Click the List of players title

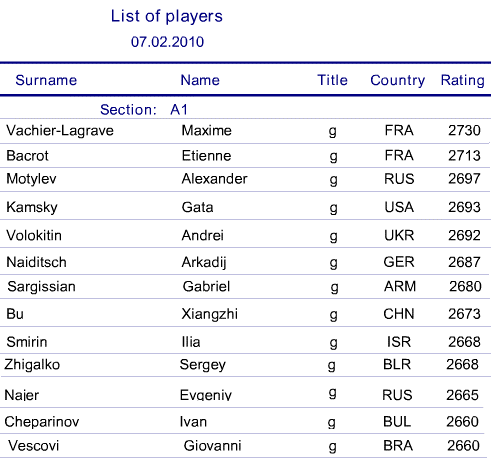167,17
